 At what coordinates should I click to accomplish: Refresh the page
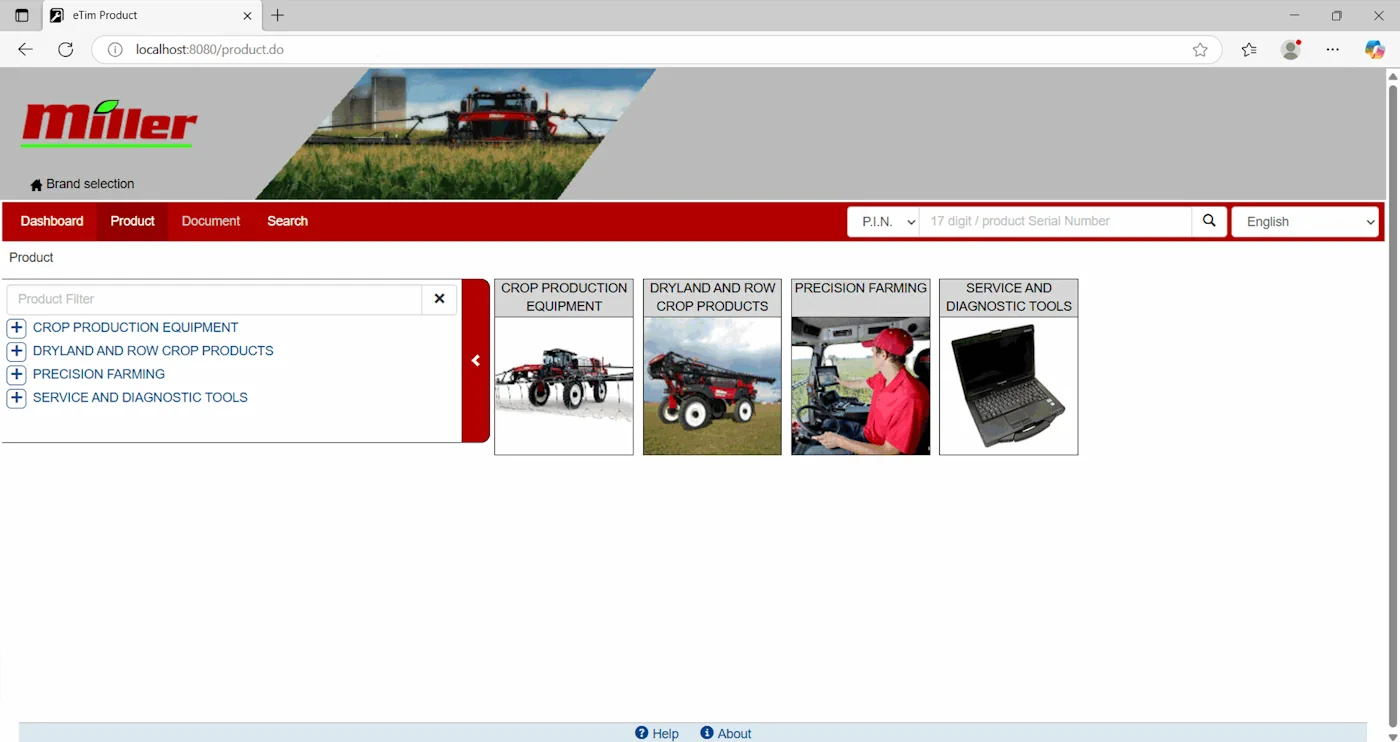click(x=66, y=49)
